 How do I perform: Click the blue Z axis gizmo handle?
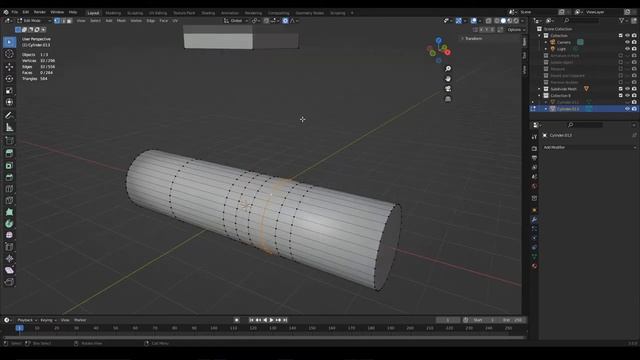tap(438, 40)
